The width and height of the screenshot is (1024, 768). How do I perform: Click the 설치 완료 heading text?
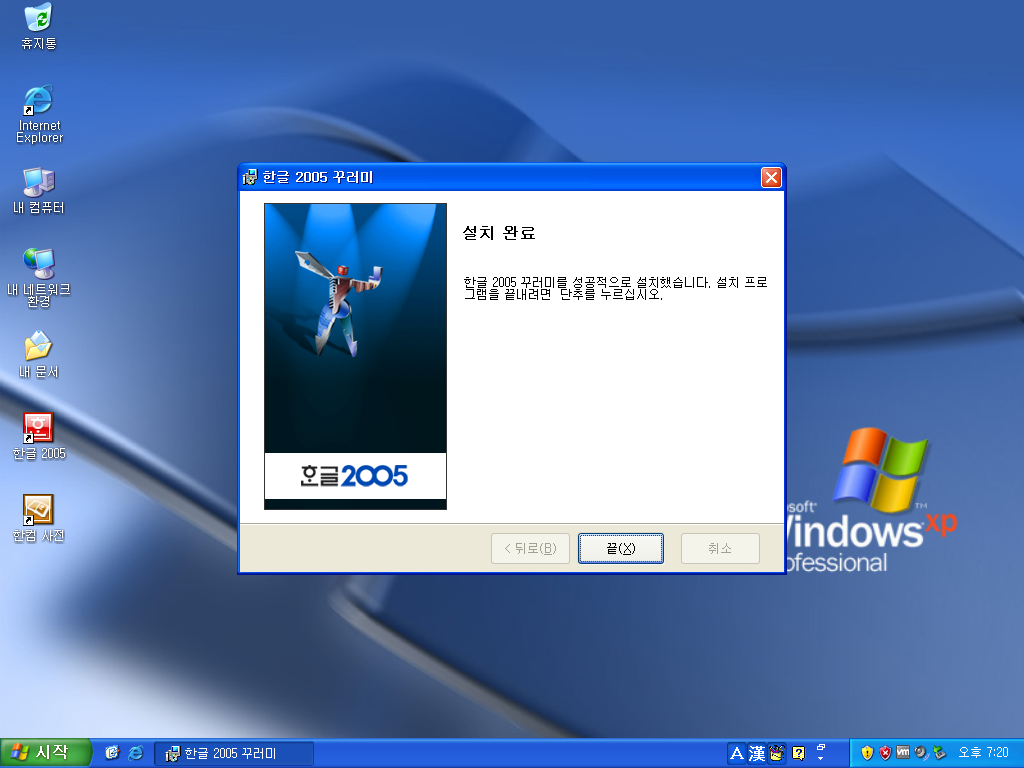[499, 233]
